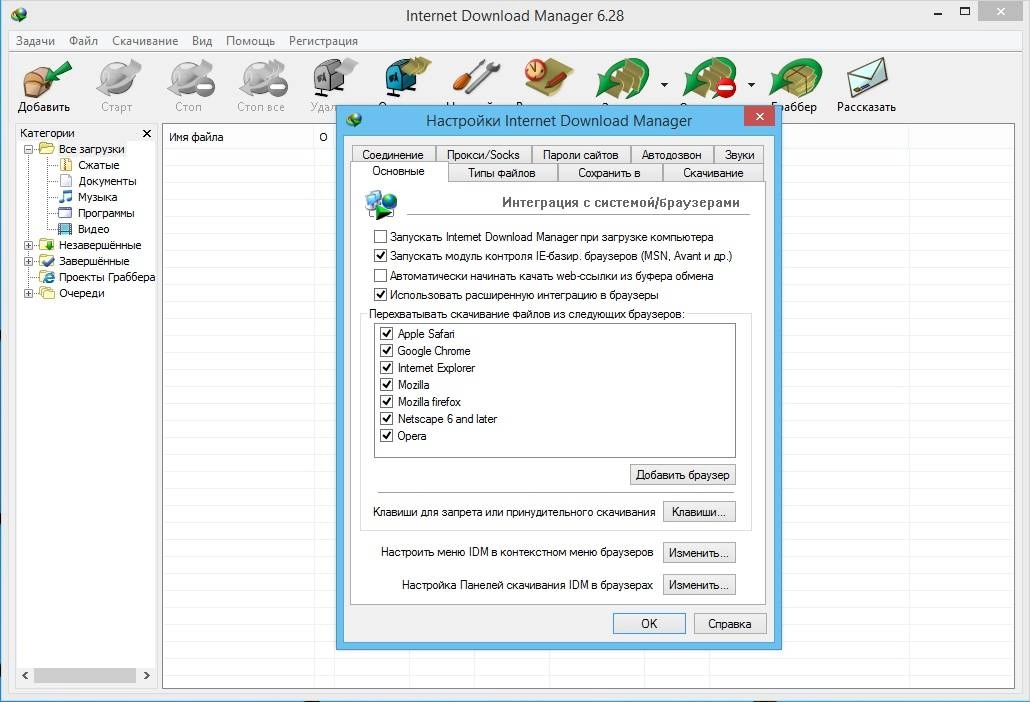
Task: Open the Помощь menu
Action: coord(250,41)
